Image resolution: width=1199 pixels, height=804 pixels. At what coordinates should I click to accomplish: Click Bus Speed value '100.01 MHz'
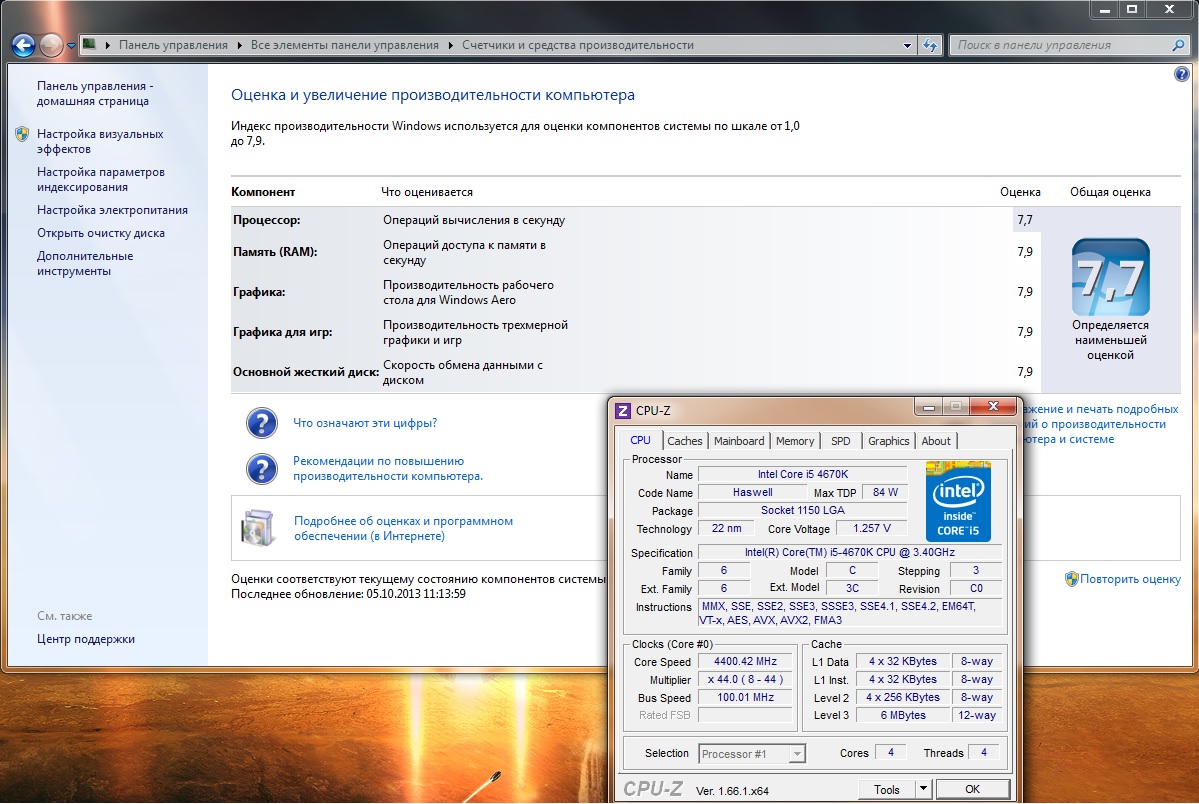(x=745, y=698)
